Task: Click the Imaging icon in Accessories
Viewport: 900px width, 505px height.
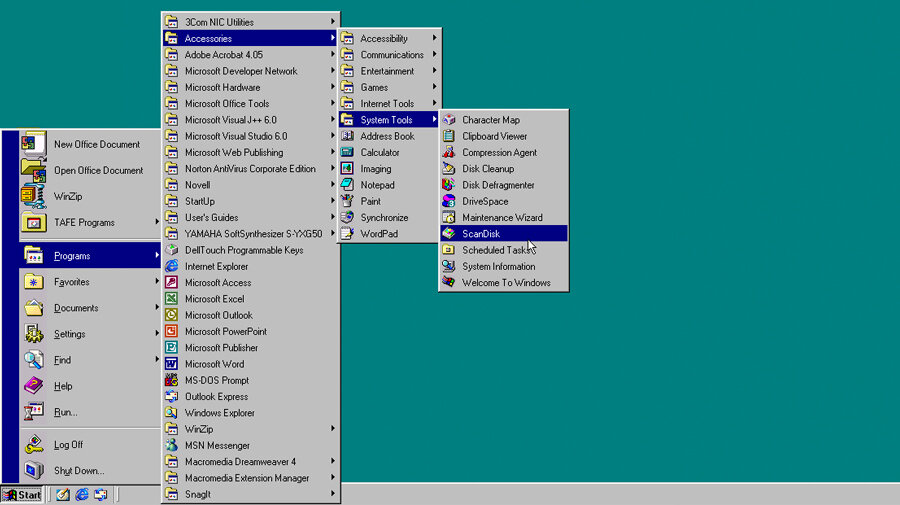Action: point(347,169)
